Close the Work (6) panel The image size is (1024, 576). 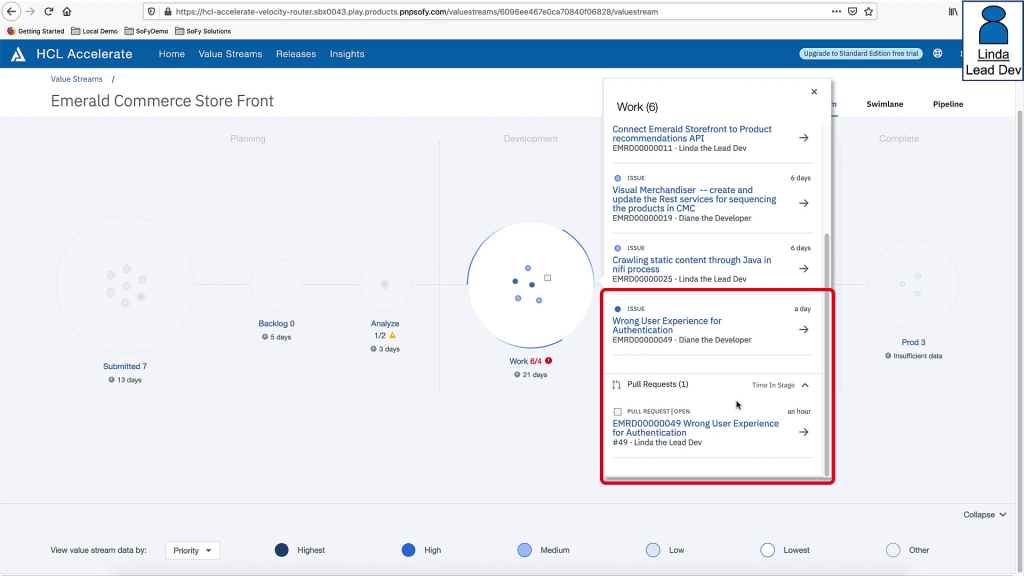(813, 91)
